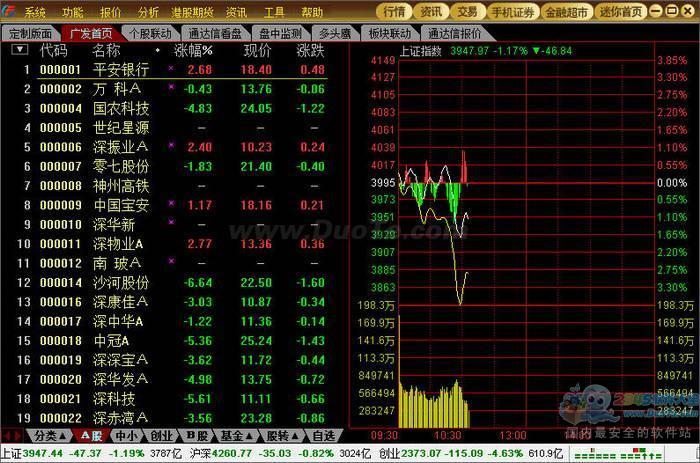Click the green indicator icons in status bar
Image resolution: width=700 pixels, height=463 pixels.
click(618, 455)
